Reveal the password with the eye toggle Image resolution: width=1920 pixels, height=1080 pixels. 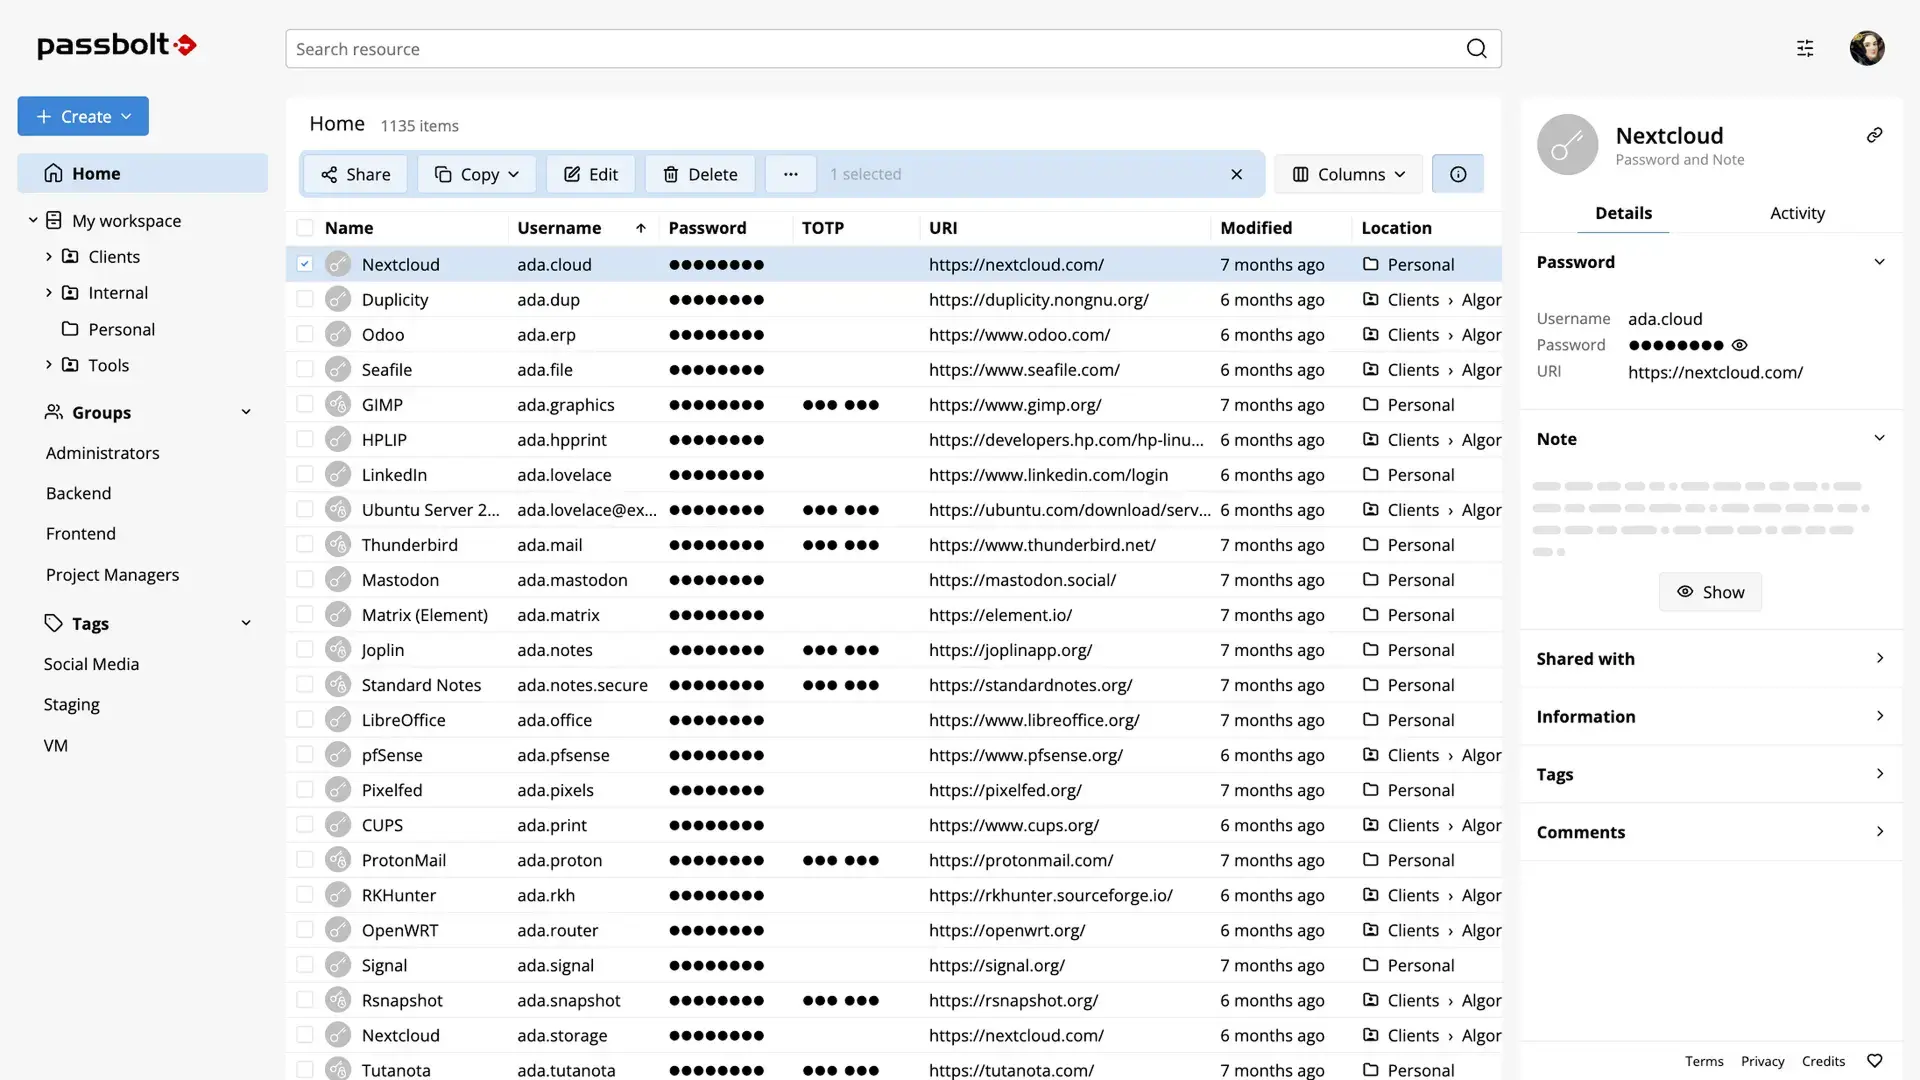point(1740,345)
